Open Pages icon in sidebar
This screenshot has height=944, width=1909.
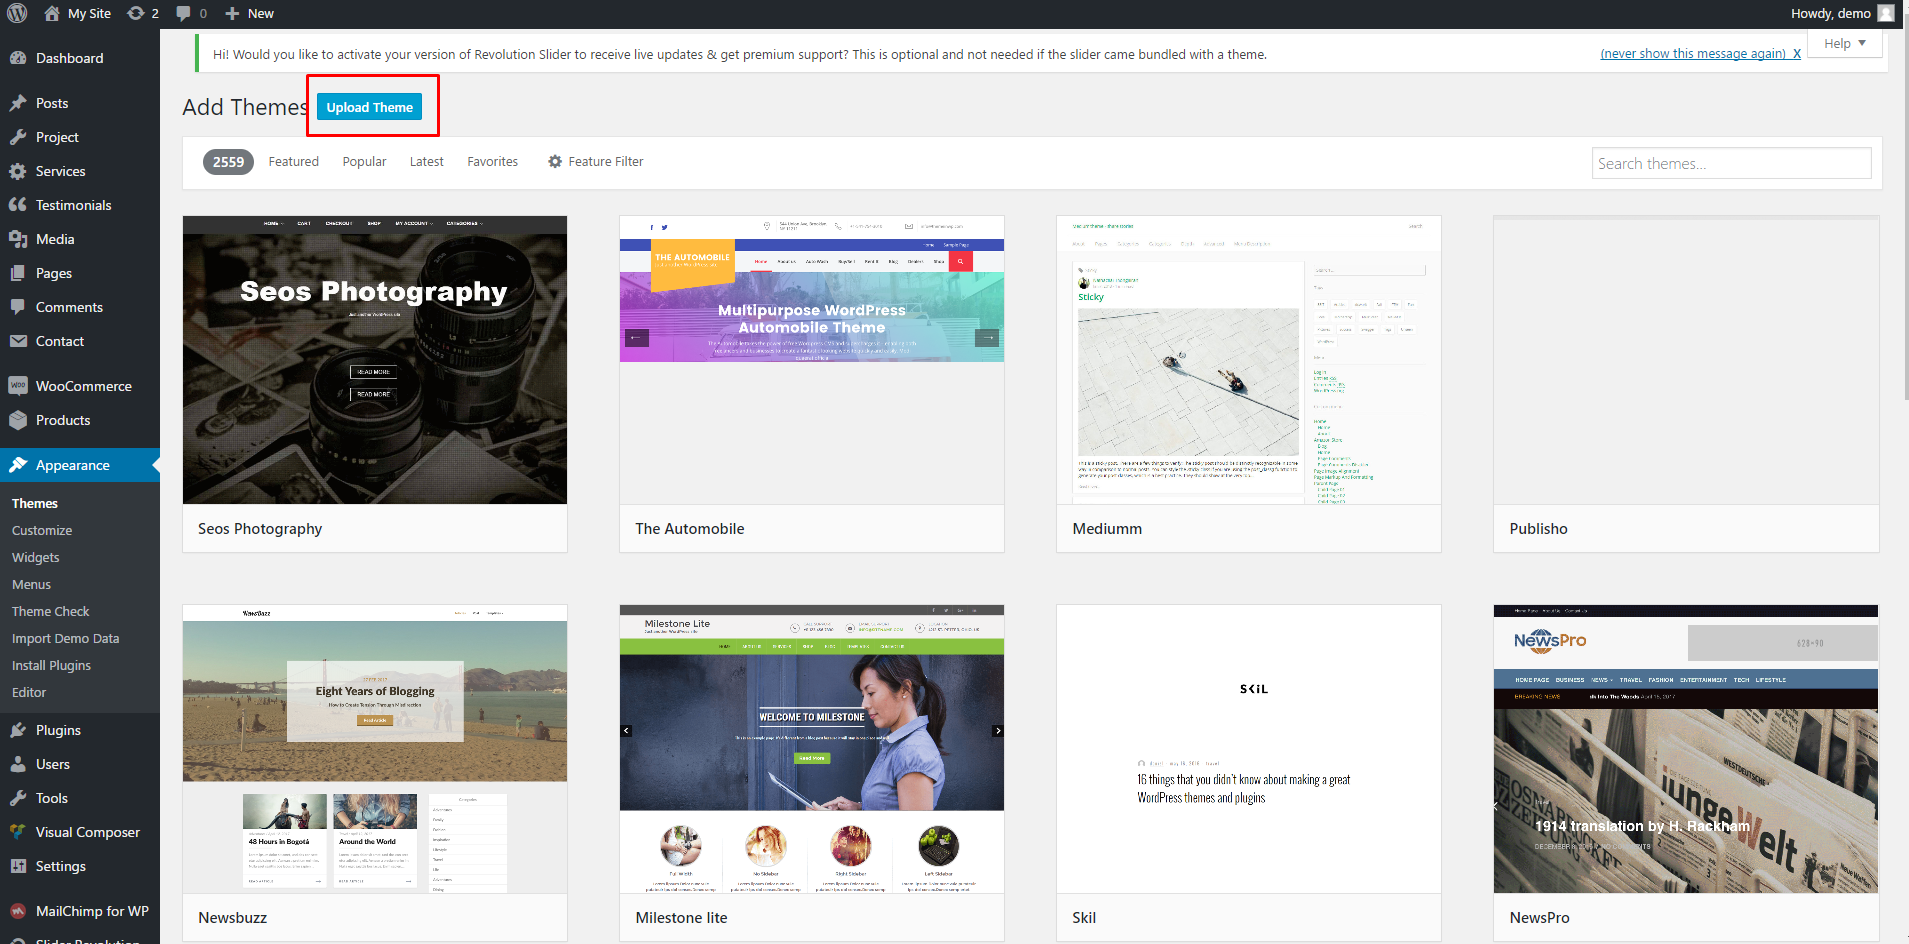[x=18, y=273]
